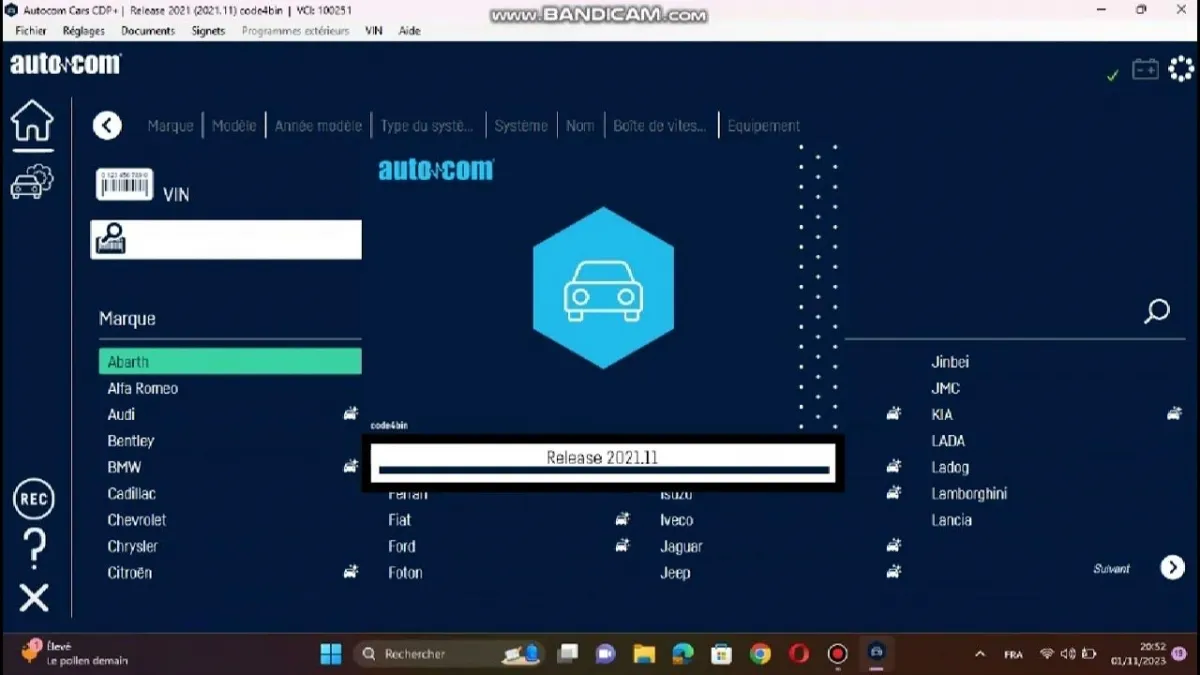
Task: Select the Foton brand
Action: [x=405, y=573]
